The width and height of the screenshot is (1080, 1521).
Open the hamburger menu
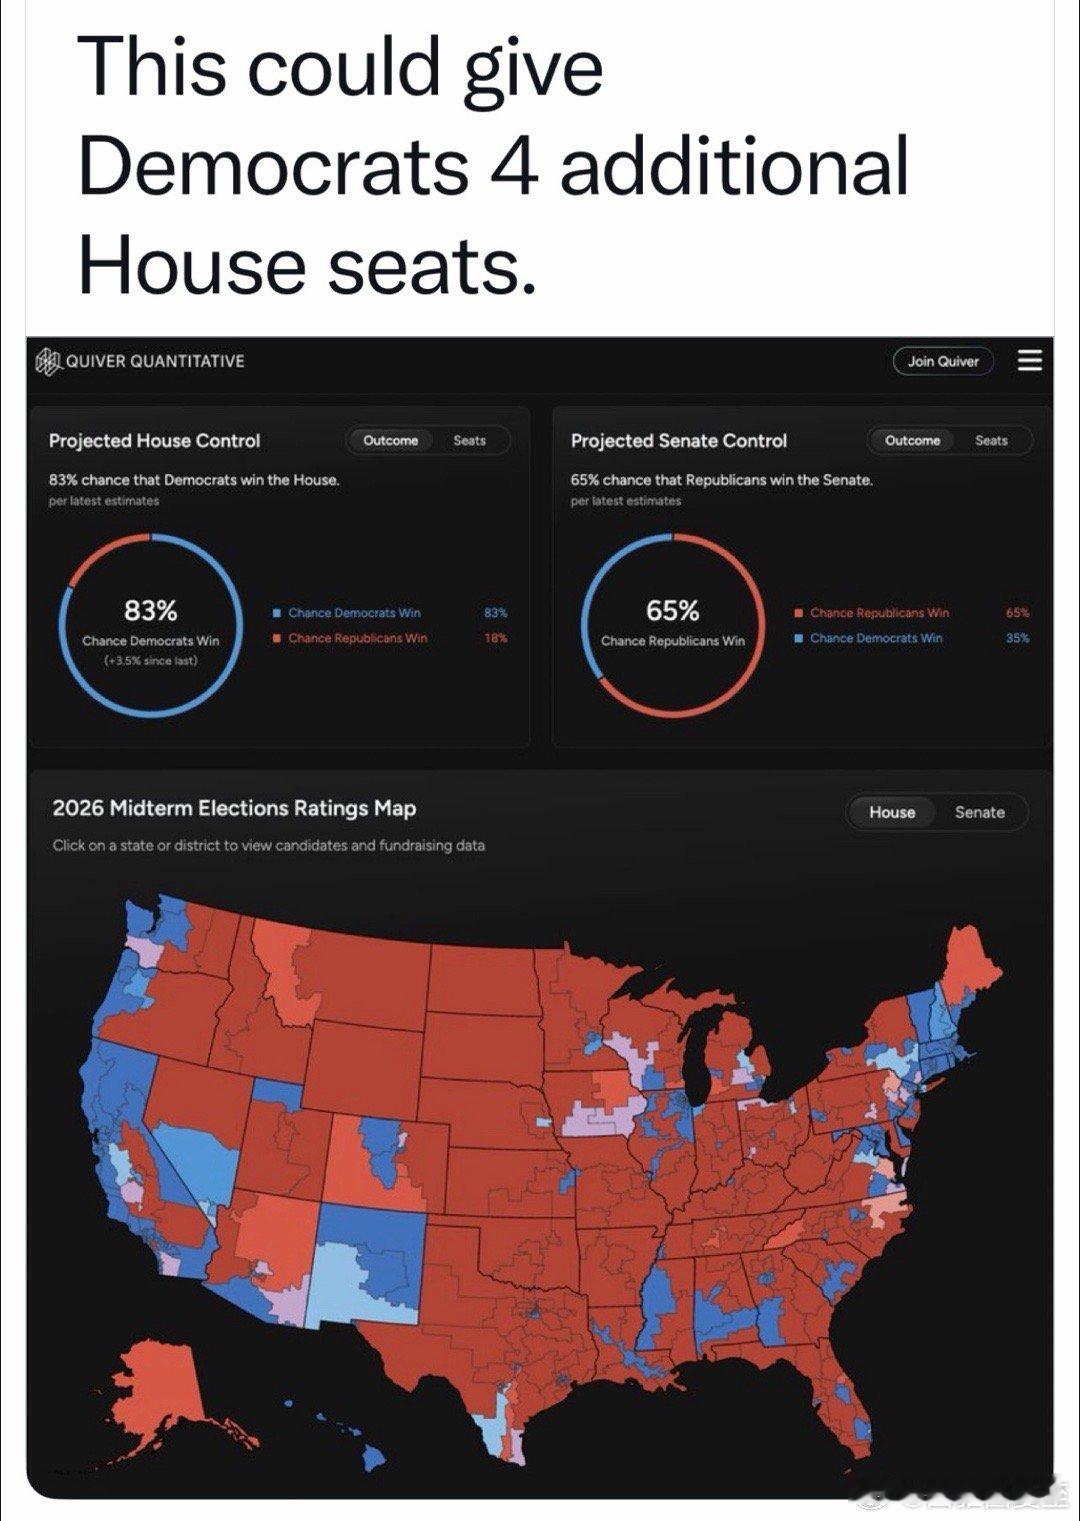click(1029, 361)
